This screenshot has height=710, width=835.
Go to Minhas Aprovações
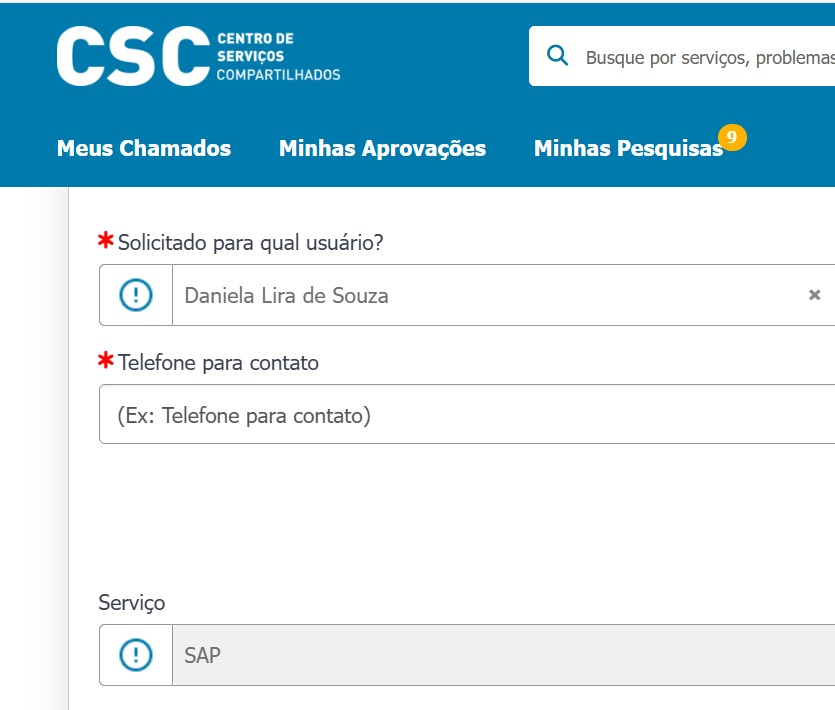pyautogui.click(x=382, y=148)
